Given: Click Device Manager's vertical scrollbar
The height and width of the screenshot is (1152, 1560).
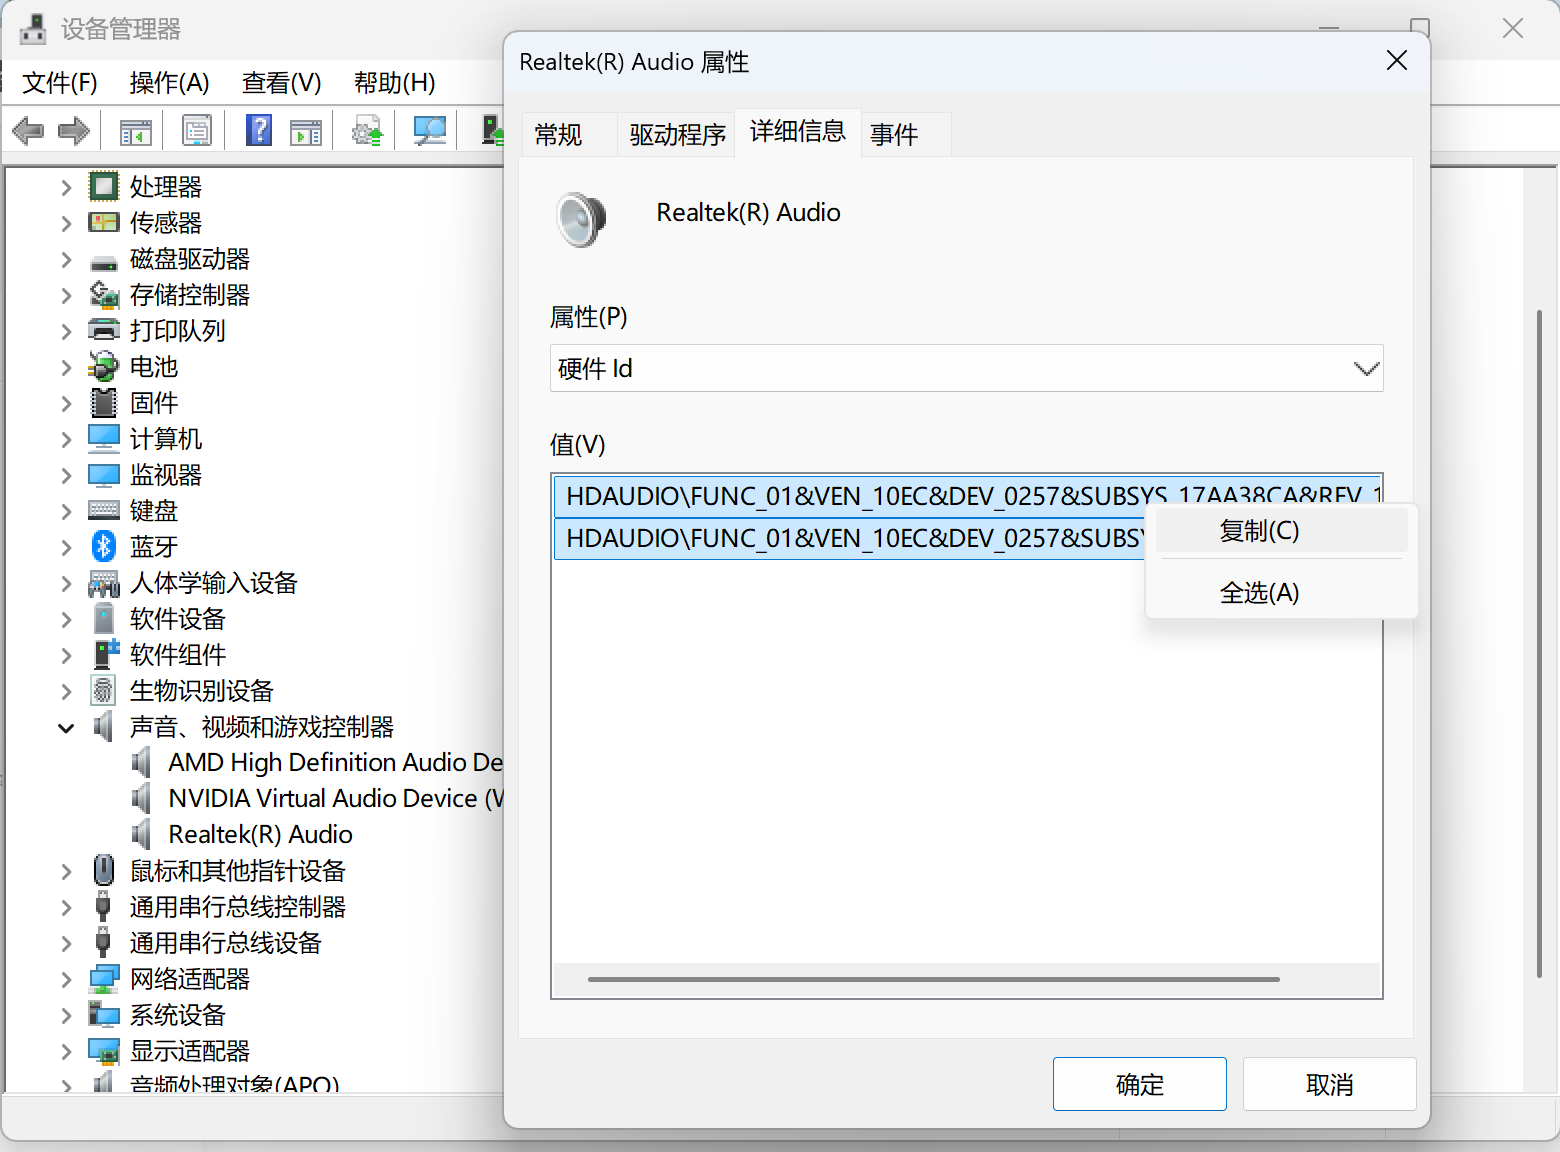Looking at the screenshot, I should click(1539, 644).
